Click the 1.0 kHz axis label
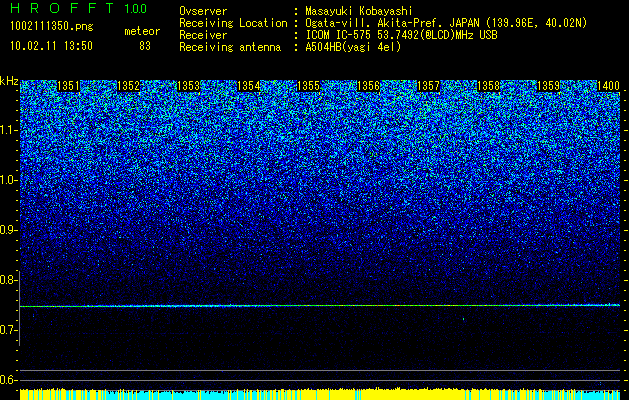The image size is (629, 400). [8, 180]
